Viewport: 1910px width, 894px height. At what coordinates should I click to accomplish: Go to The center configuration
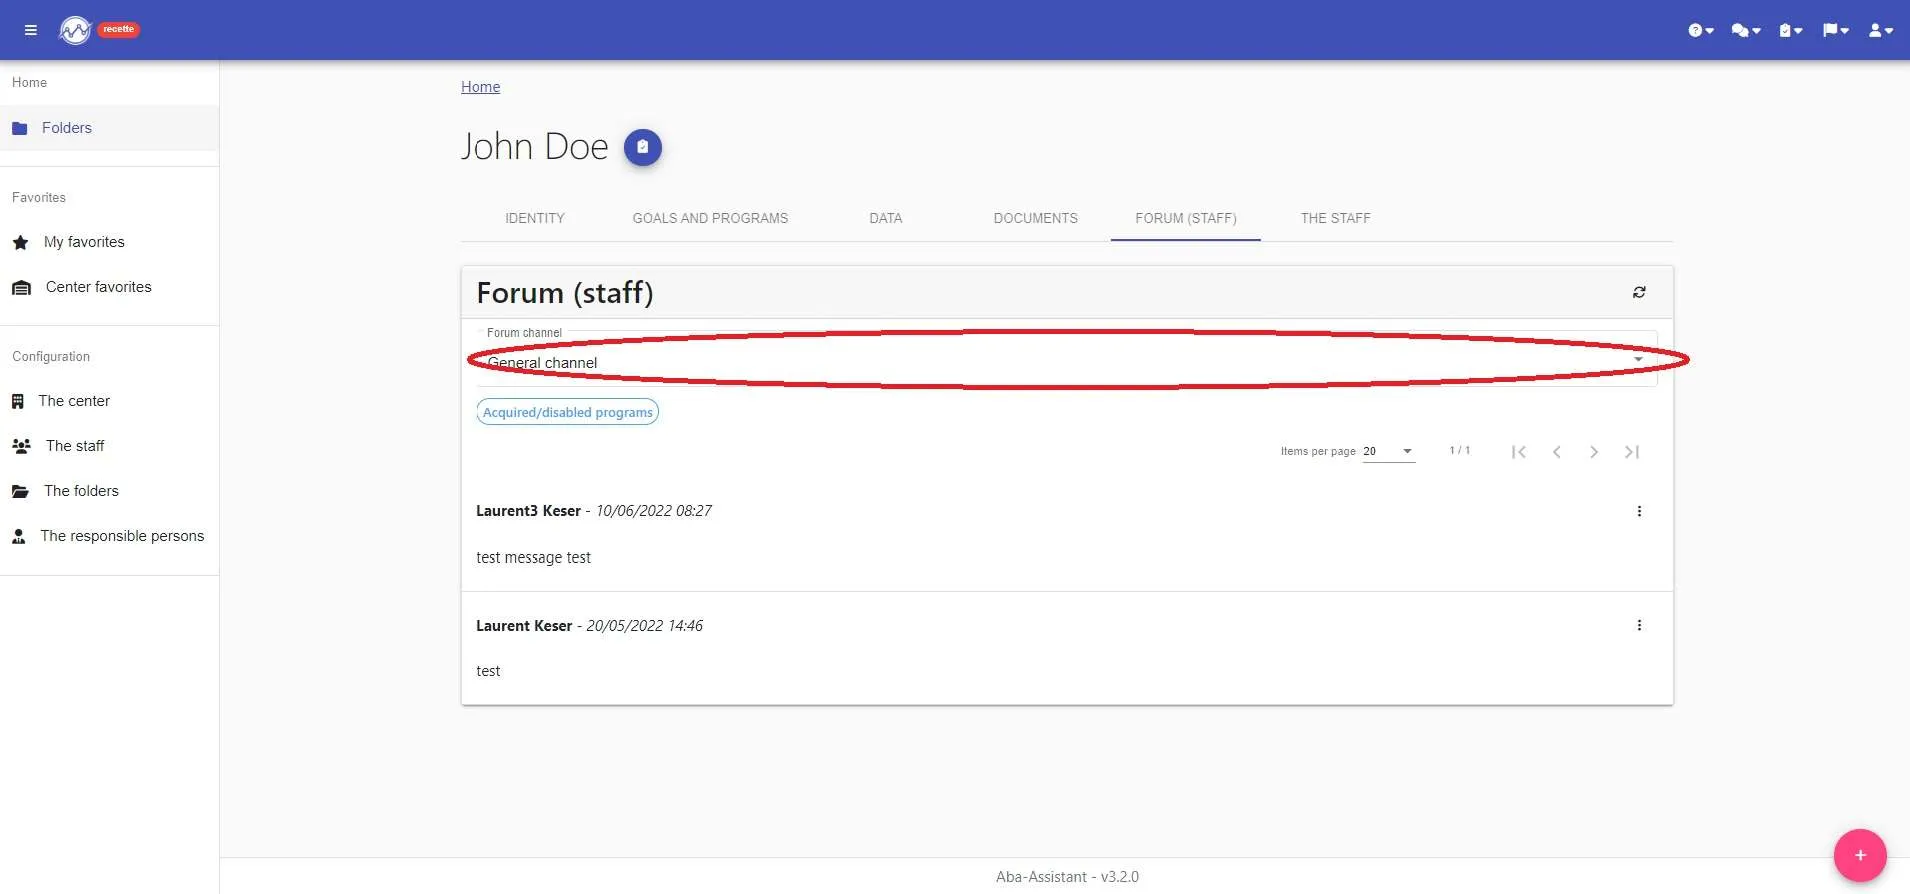(109, 401)
